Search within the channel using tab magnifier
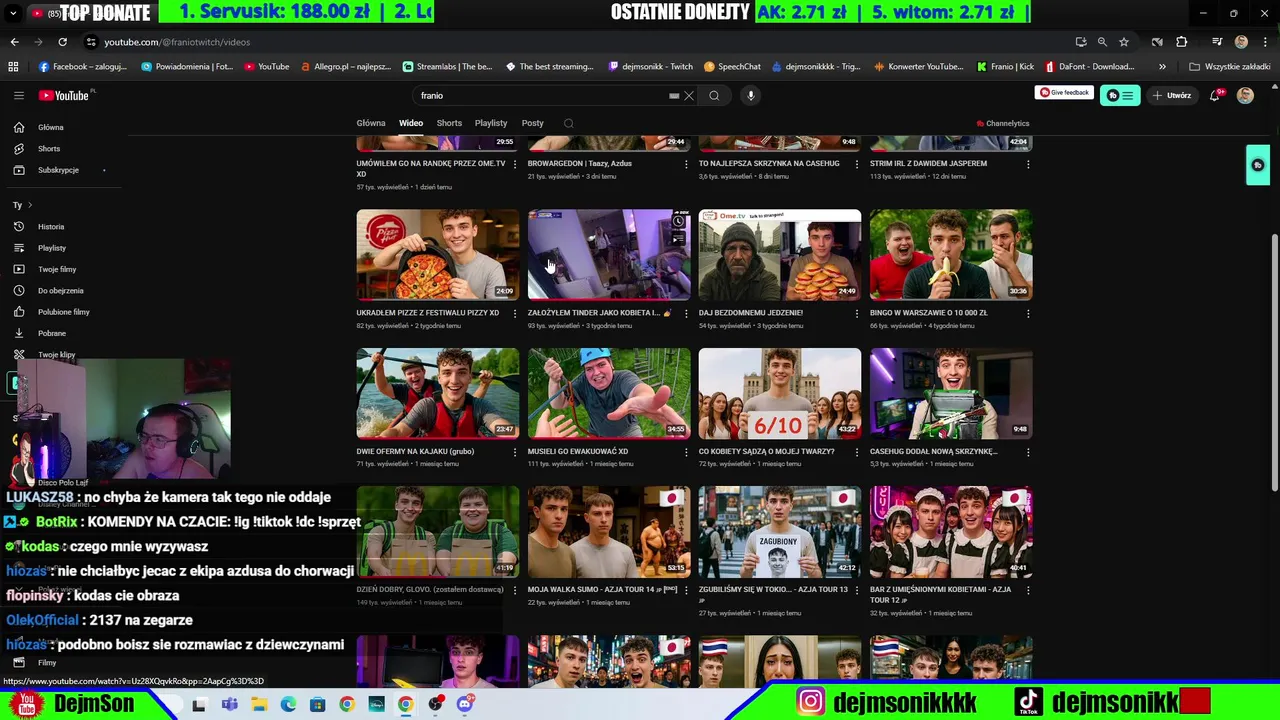The image size is (1280, 720). coord(568,123)
